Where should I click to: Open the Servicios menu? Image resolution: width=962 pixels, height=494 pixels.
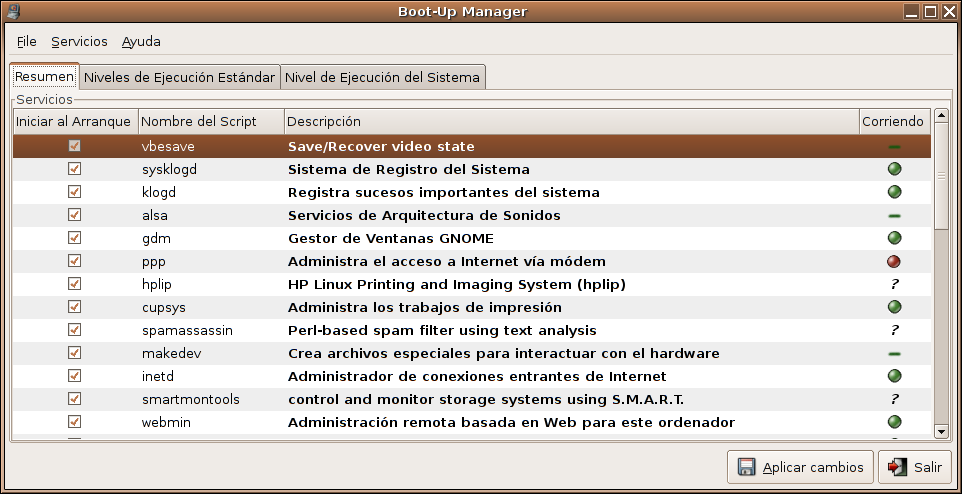(x=79, y=42)
